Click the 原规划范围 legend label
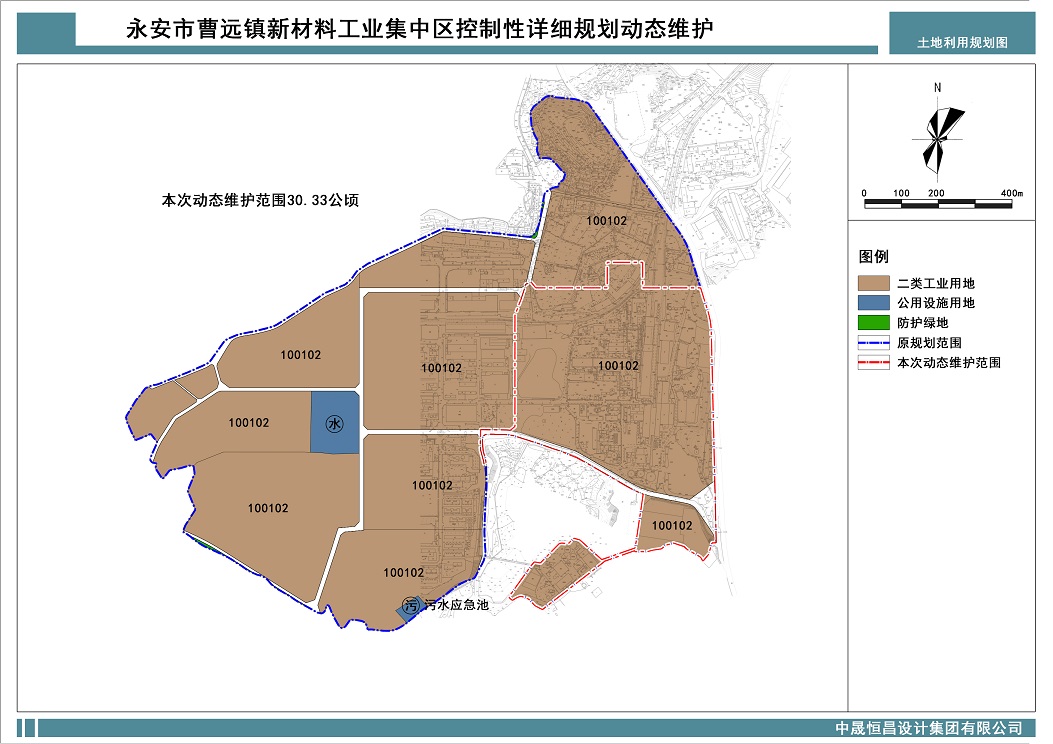 pos(929,343)
